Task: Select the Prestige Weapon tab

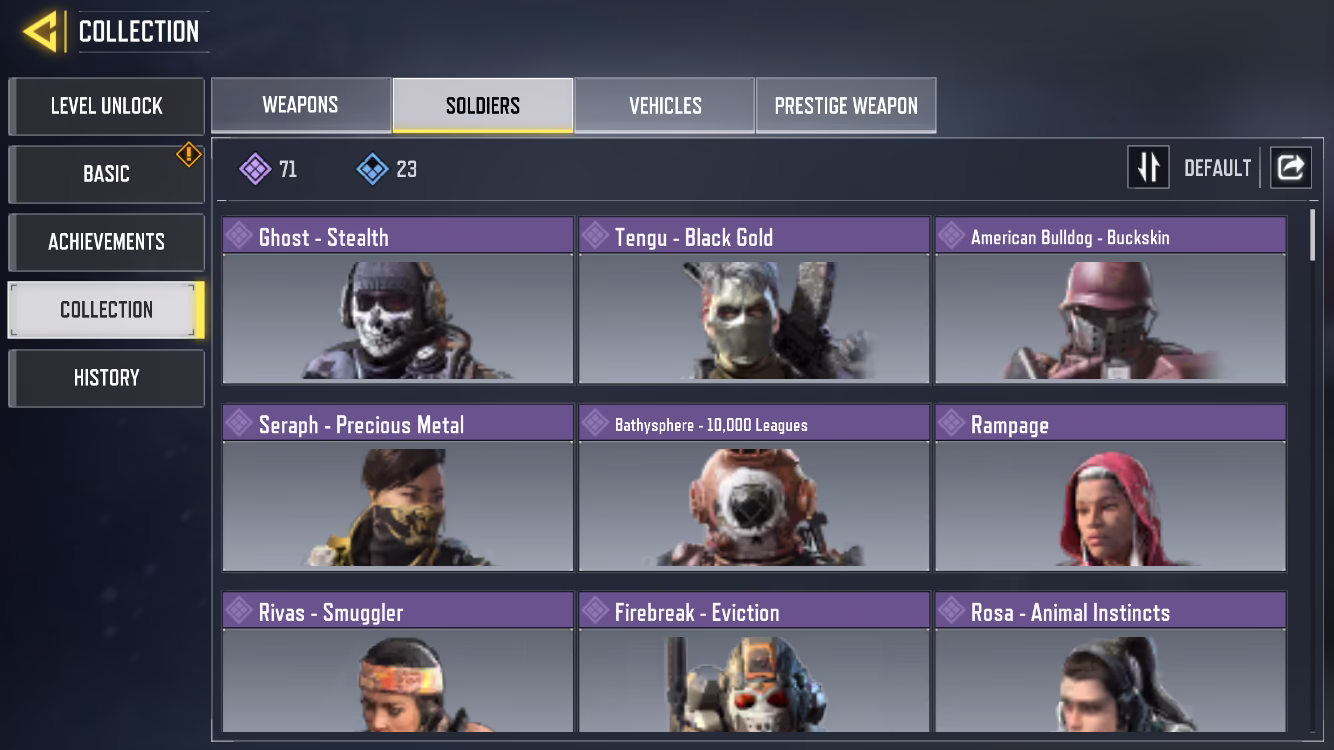Action: [846, 105]
